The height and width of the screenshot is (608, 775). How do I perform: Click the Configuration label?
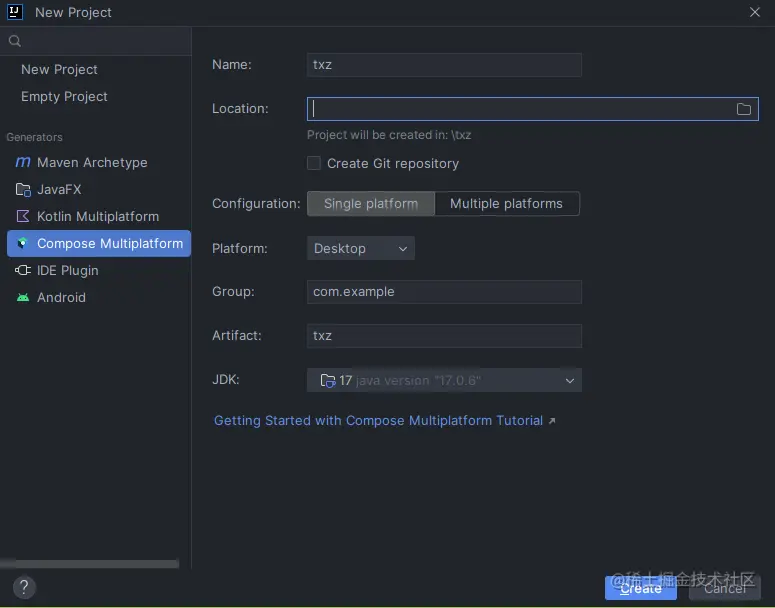point(256,204)
